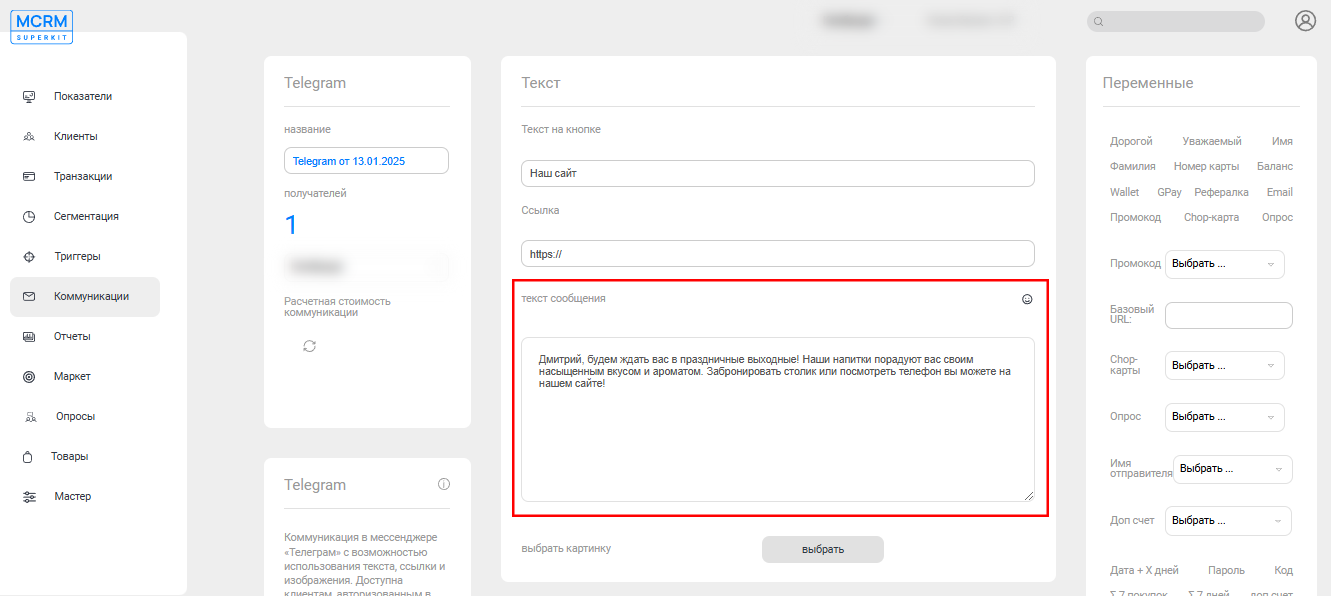Open the Маркет sidebar icon
The width and height of the screenshot is (1331, 596).
coord(29,377)
